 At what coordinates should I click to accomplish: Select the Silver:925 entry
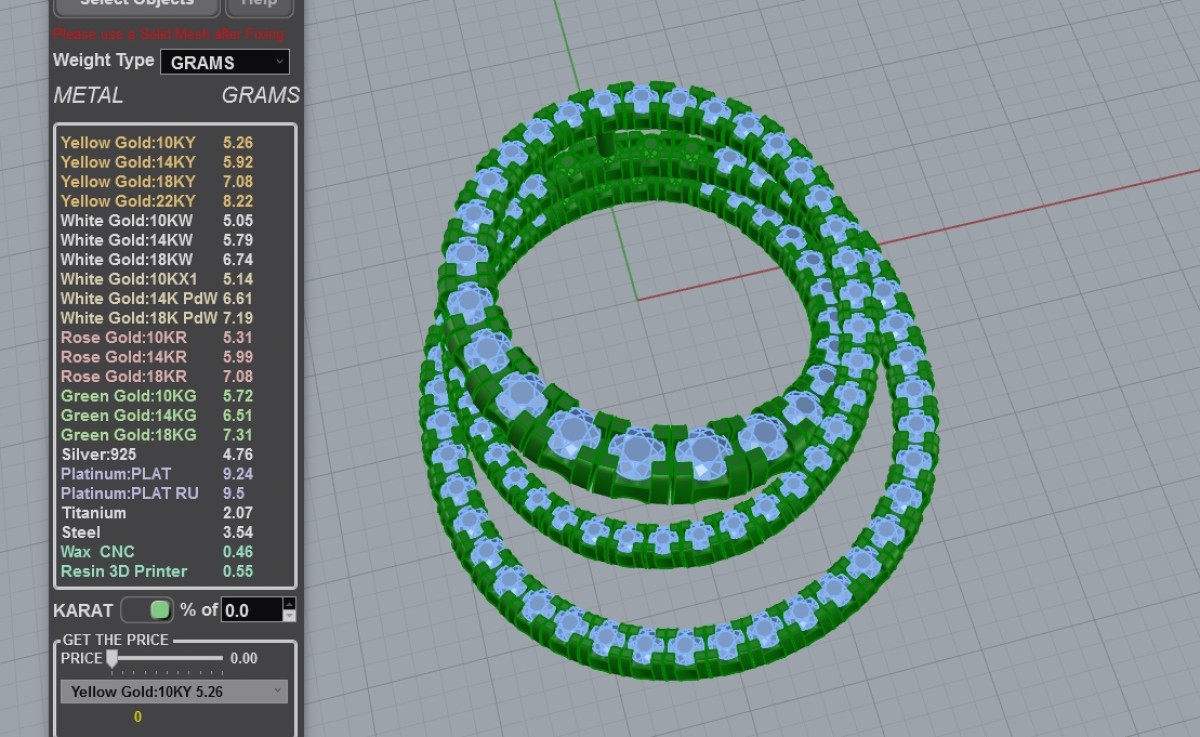pyautogui.click(x=98, y=454)
